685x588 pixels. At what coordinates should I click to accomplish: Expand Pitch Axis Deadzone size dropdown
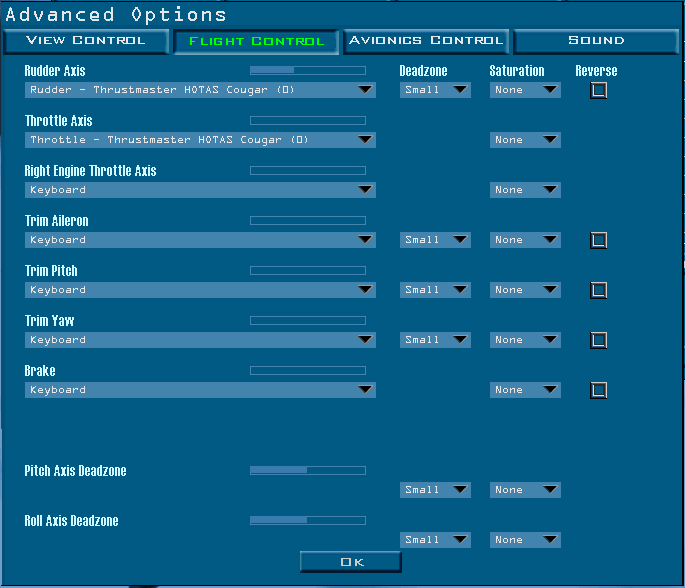point(435,490)
